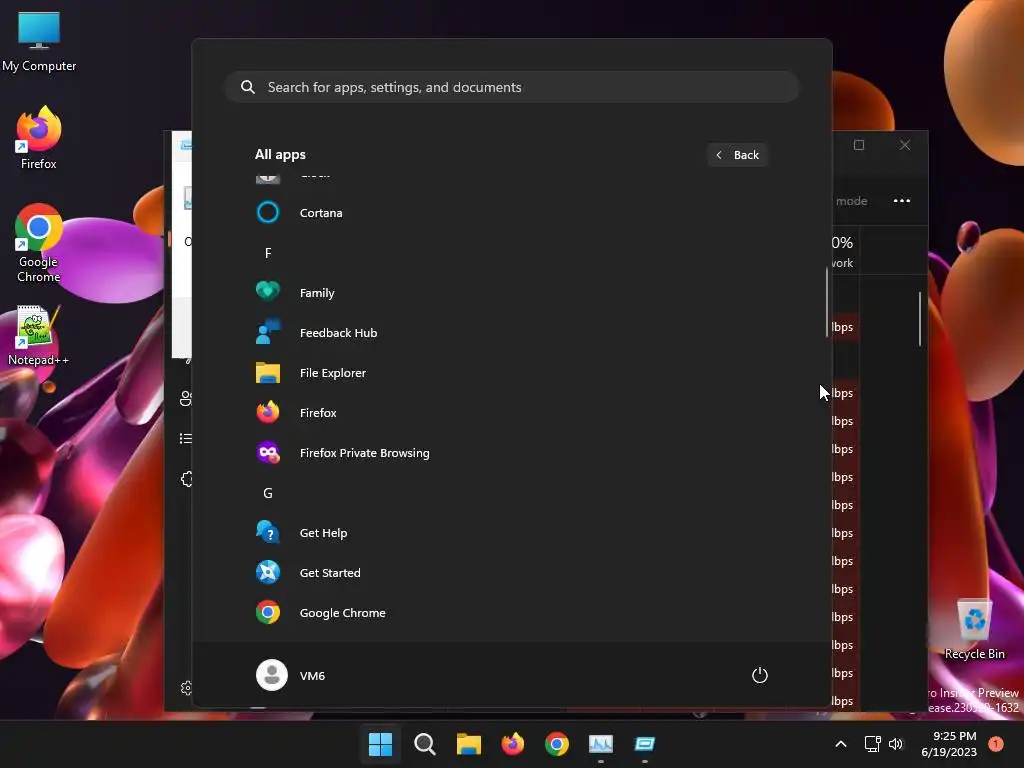
Task: Click the Task Manager vertical scrollbar
Action: pos(920,319)
